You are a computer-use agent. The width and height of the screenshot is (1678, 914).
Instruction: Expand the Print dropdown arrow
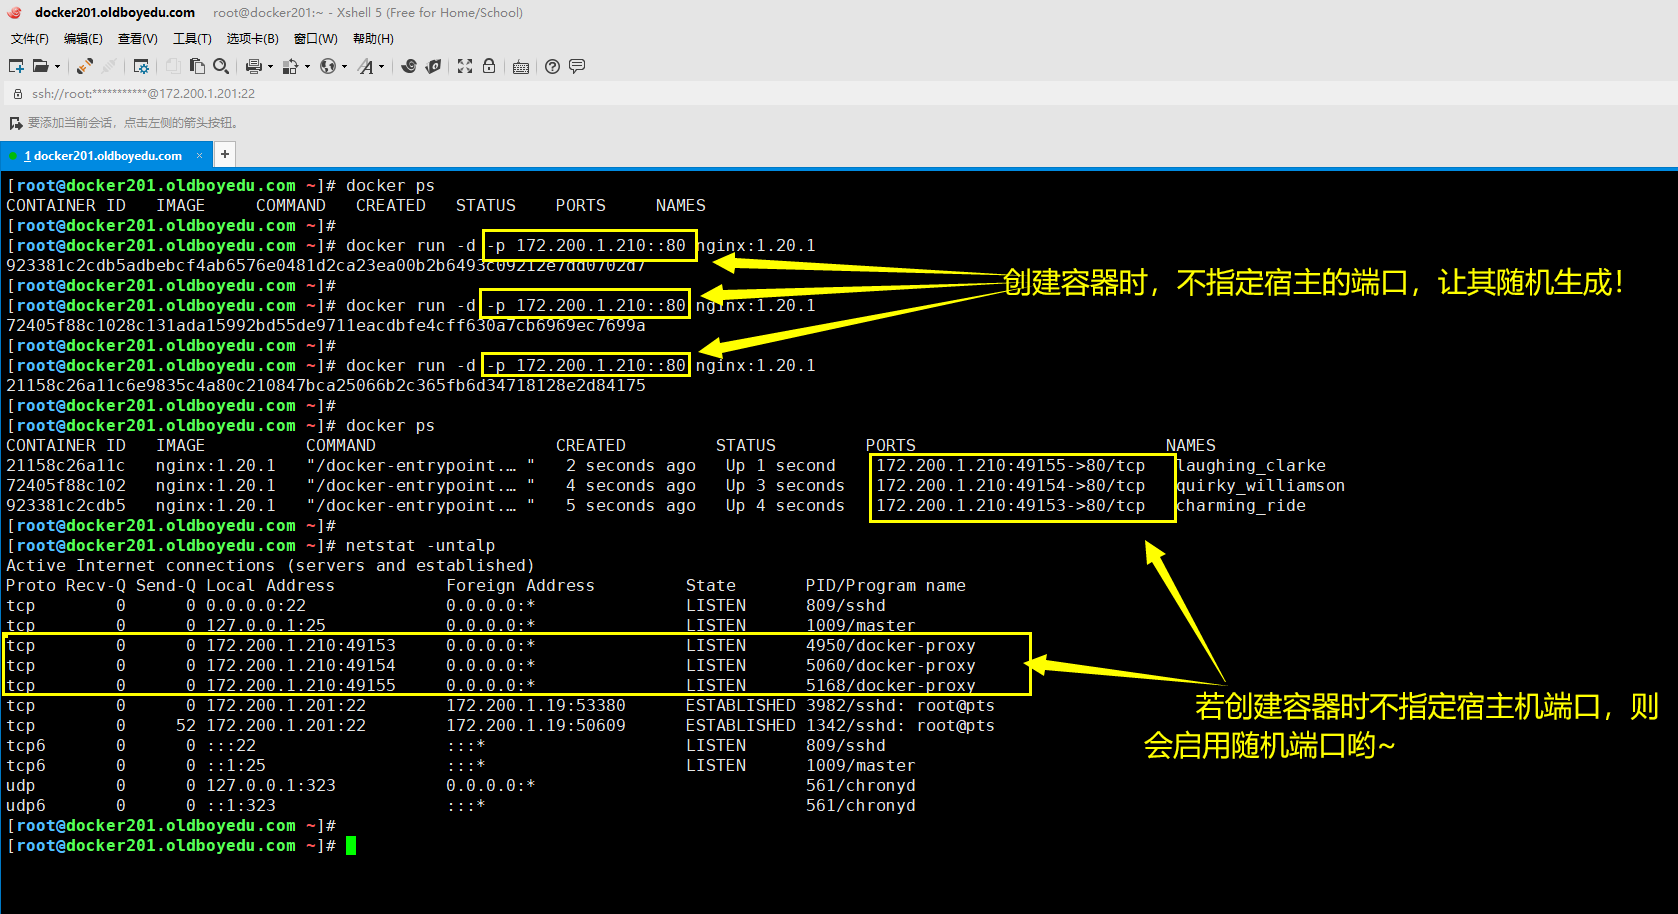coord(270,67)
